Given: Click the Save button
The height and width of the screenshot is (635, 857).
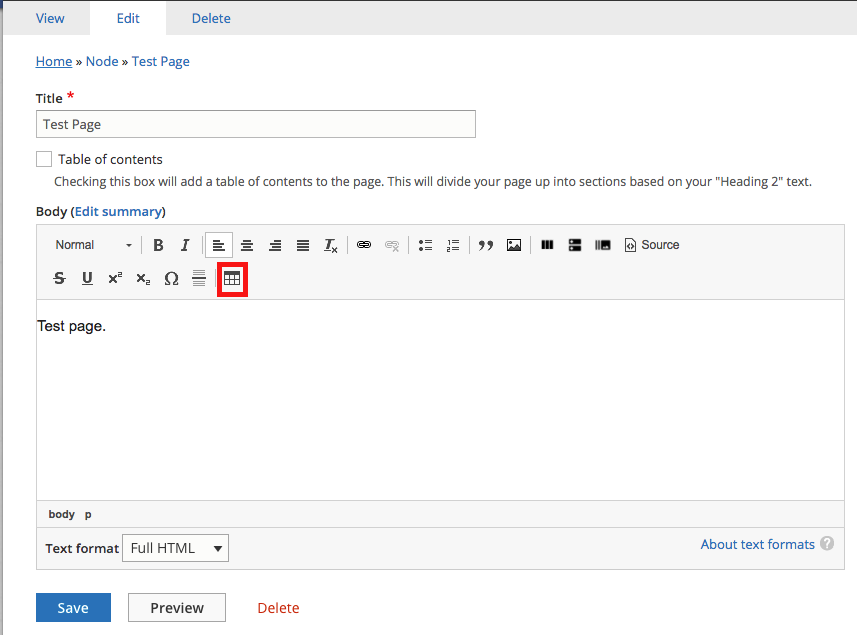Looking at the screenshot, I should pyautogui.click(x=73, y=607).
